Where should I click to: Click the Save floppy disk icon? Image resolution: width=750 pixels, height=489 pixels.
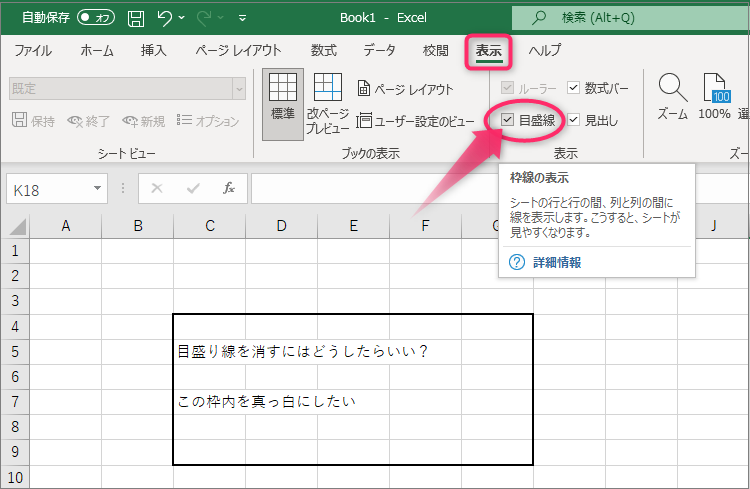pos(136,18)
